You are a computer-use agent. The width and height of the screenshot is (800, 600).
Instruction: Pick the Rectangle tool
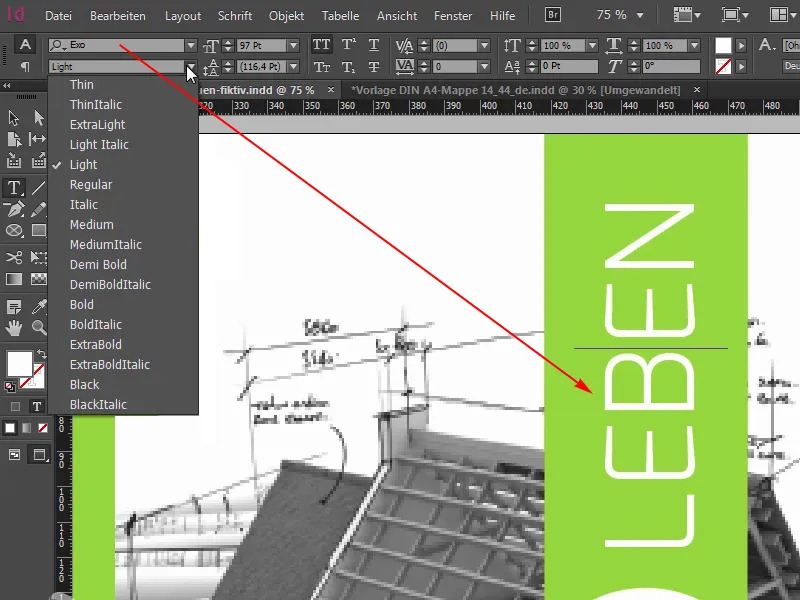click(39, 231)
